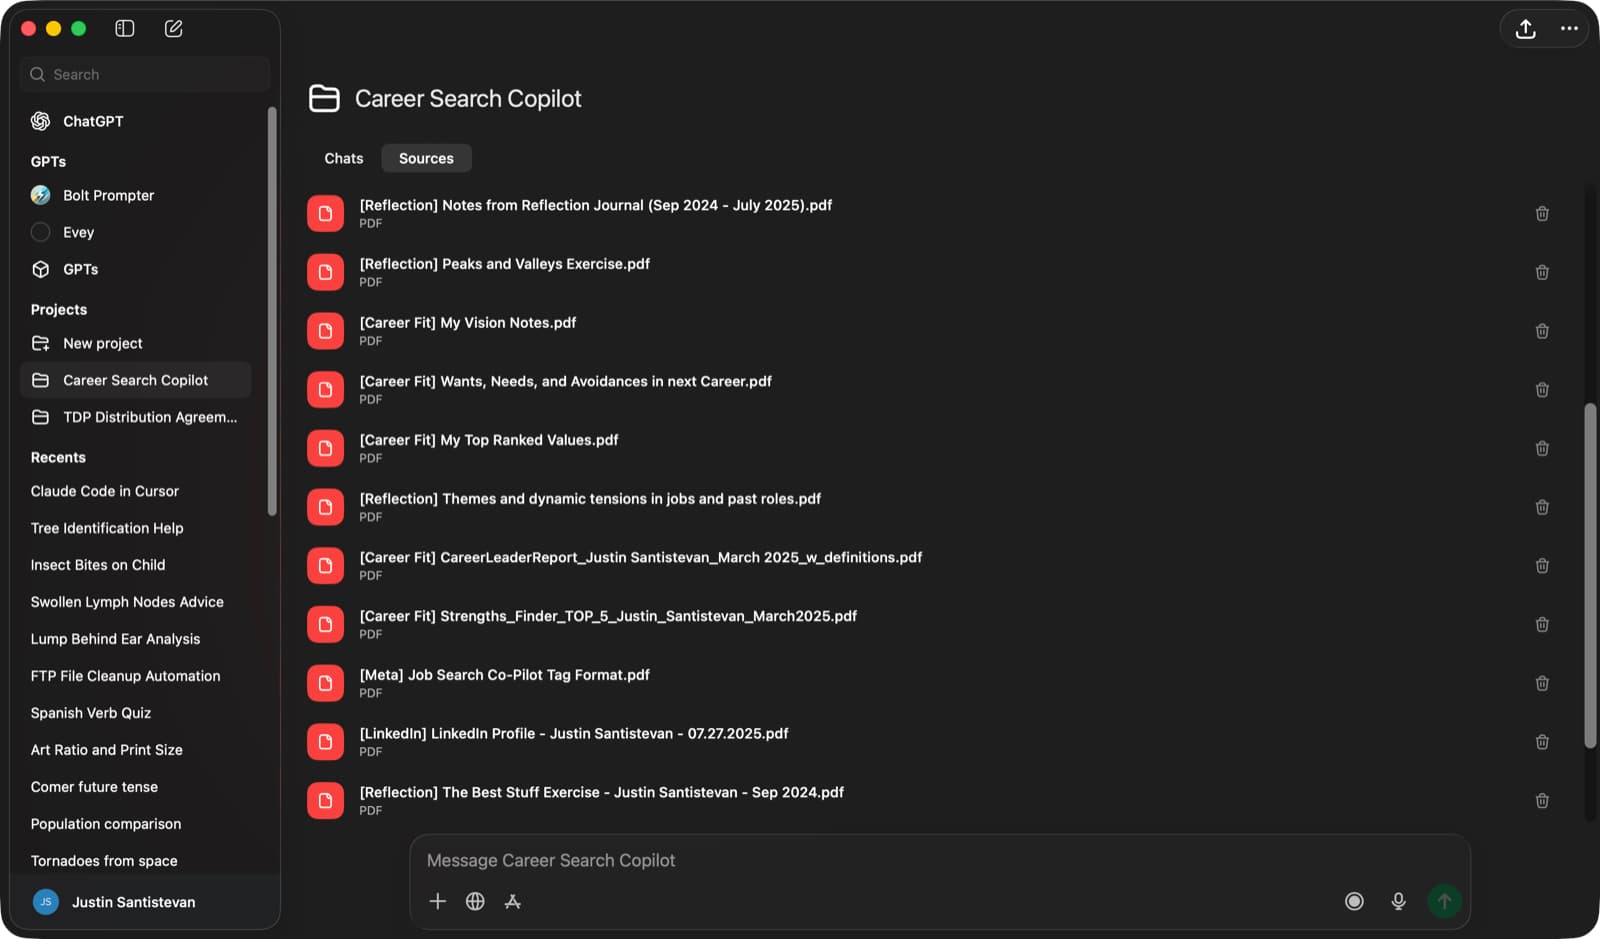Open My Top Ranked Values.pdf
The height and width of the screenshot is (939, 1600).
489,440
